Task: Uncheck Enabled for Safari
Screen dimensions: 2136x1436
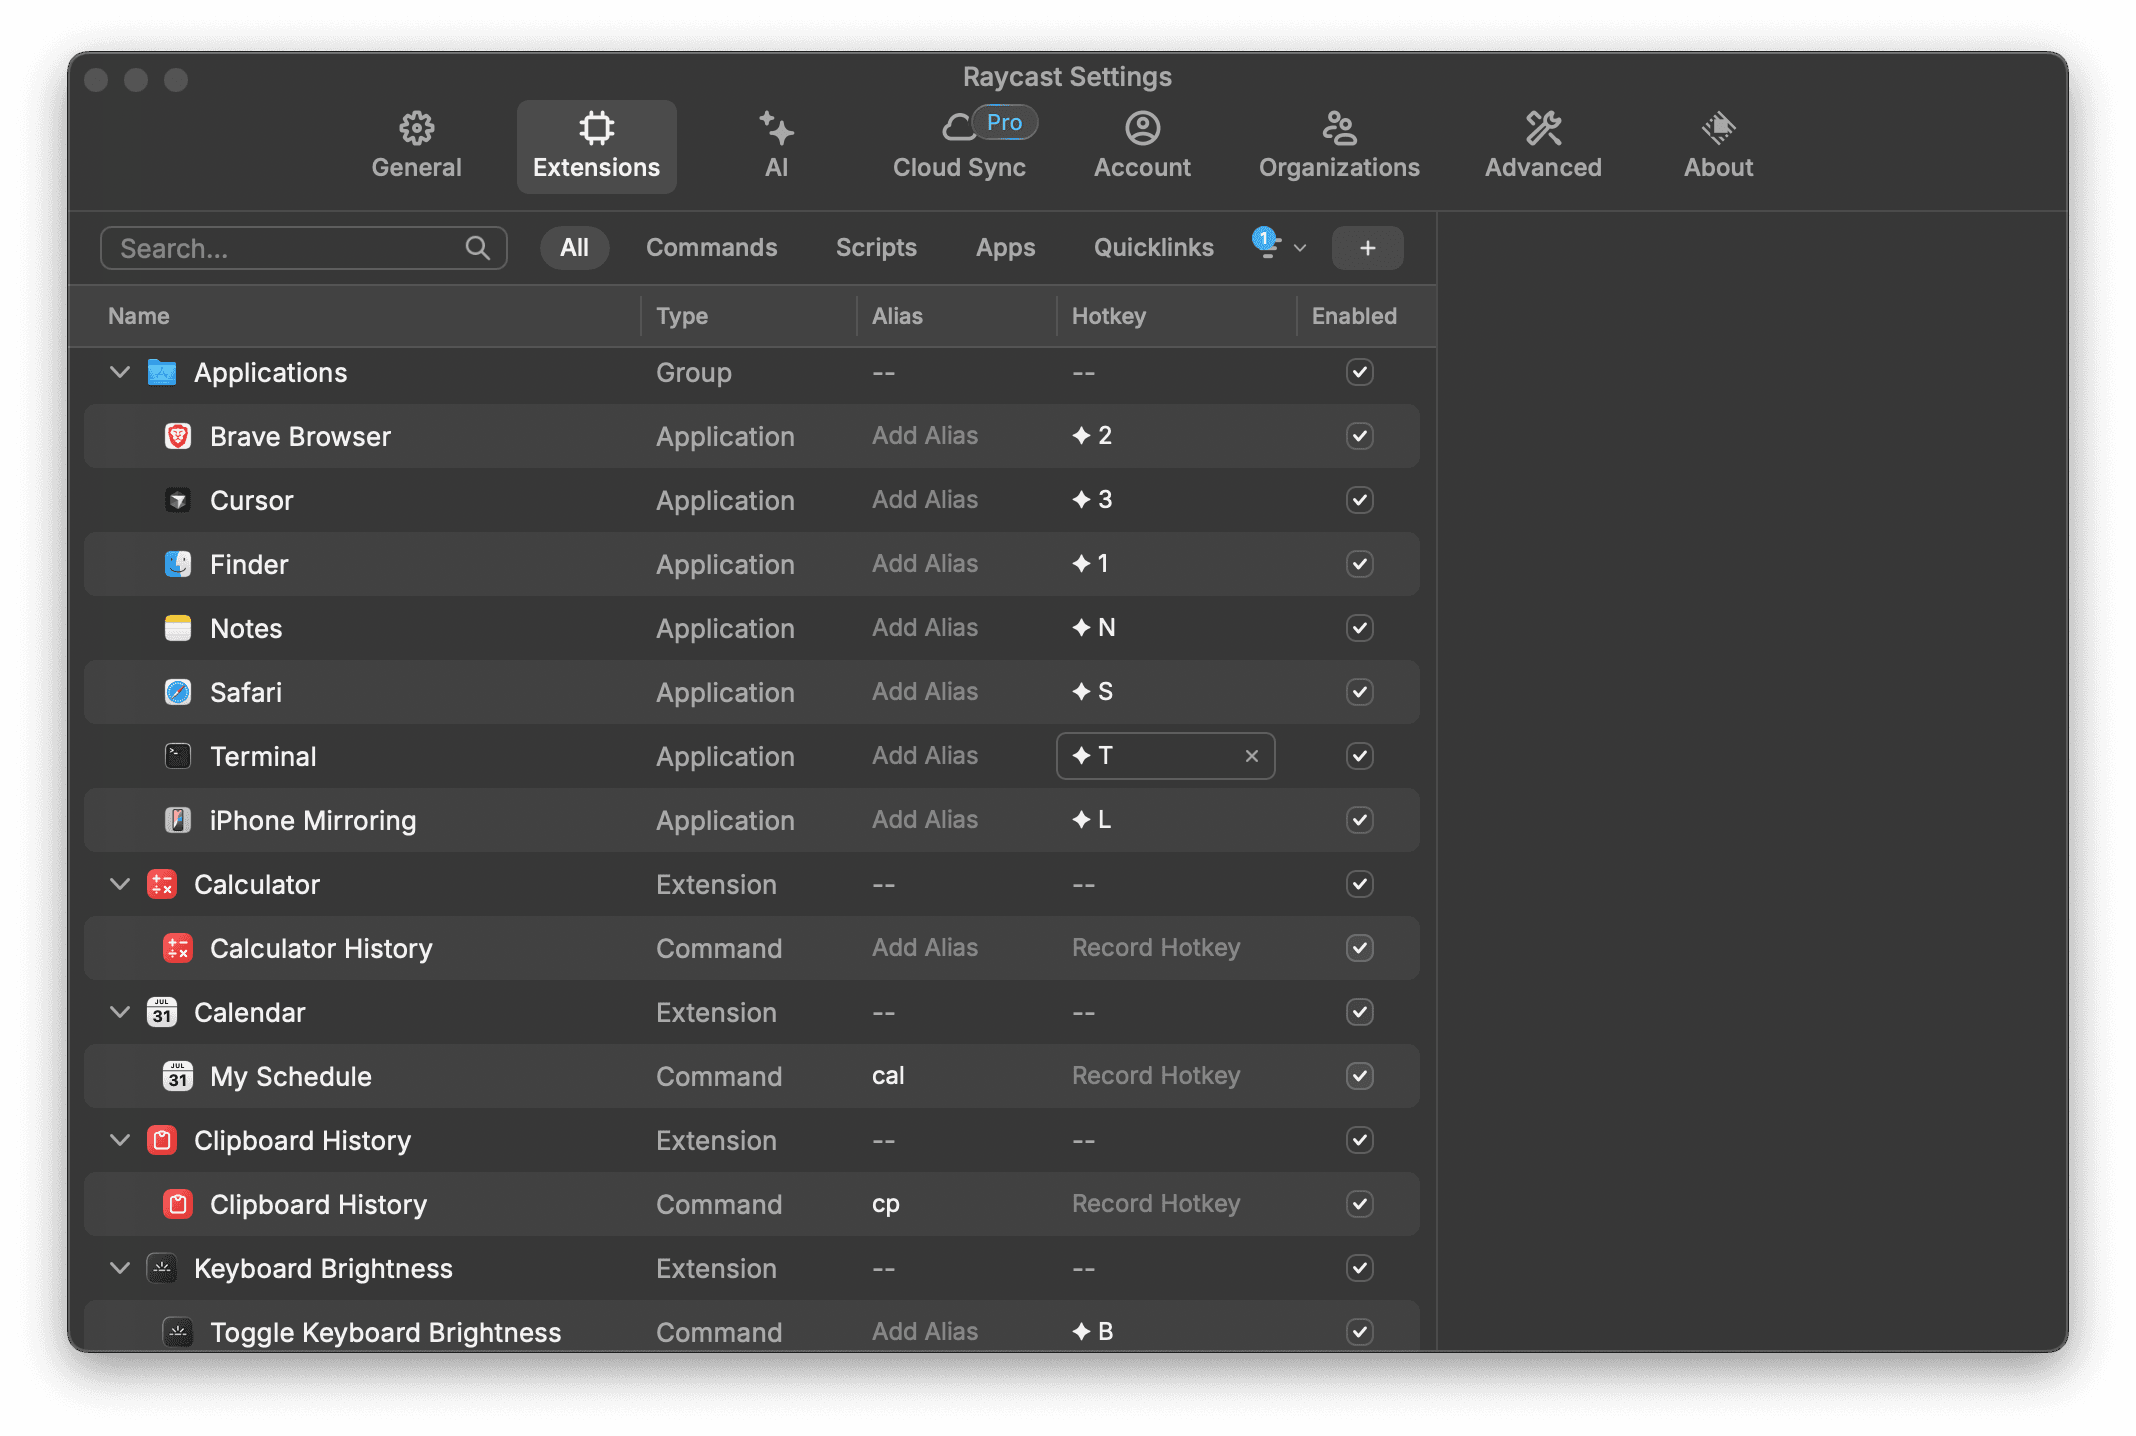Action: click(1360, 692)
